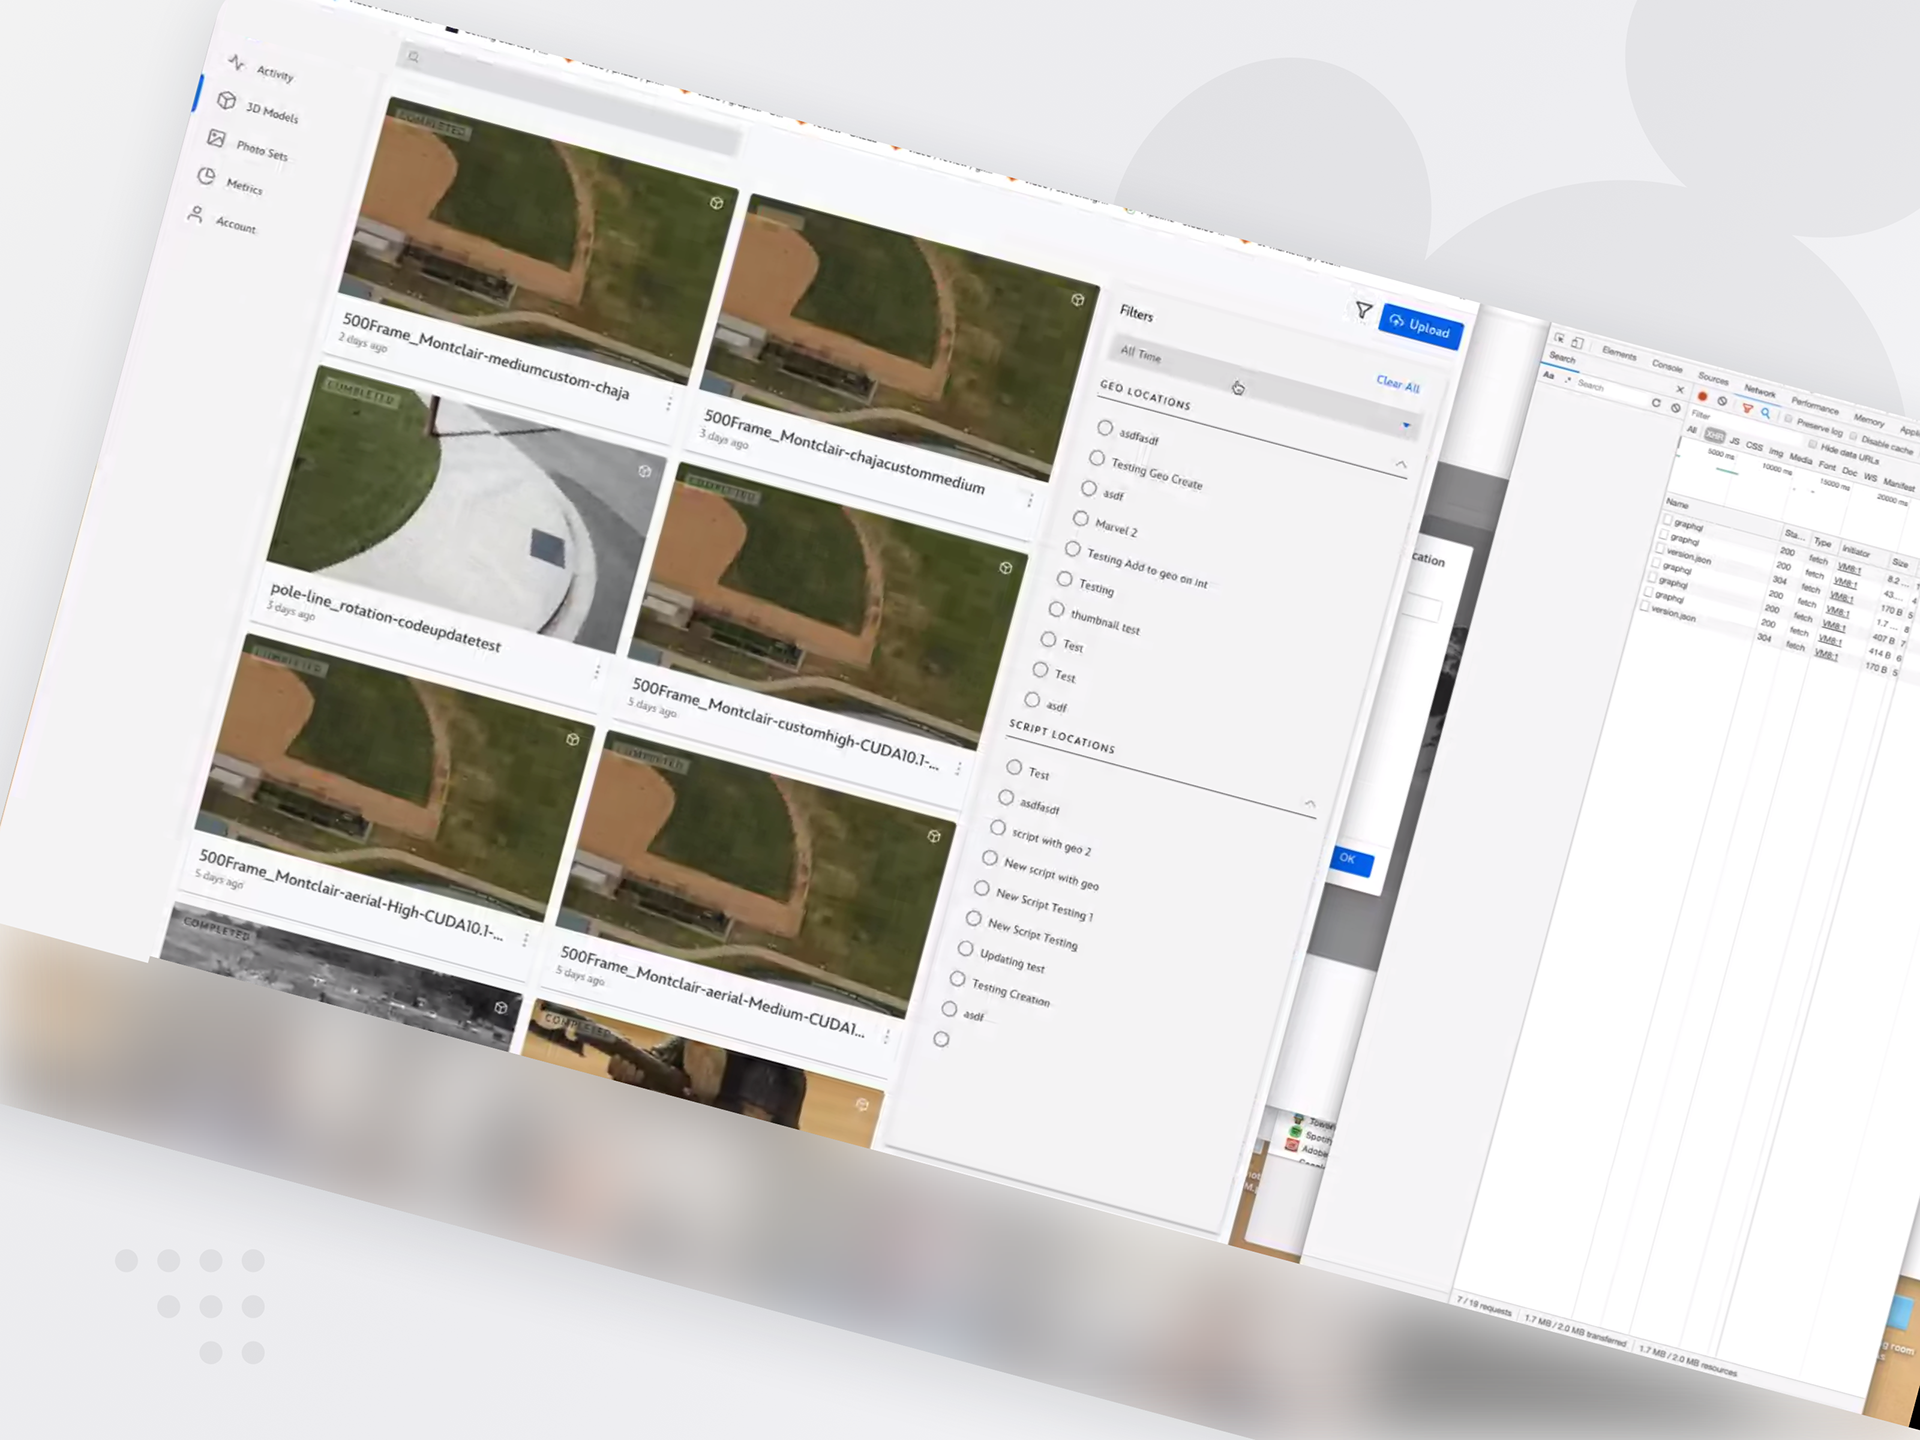Tick the Hide data URLs checkbox in DevTools
The width and height of the screenshot is (1920, 1440).
coord(1813,443)
